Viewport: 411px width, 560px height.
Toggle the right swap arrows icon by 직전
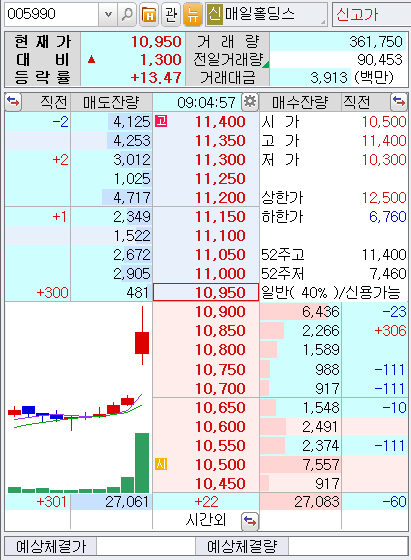pyautogui.click(x=399, y=102)
